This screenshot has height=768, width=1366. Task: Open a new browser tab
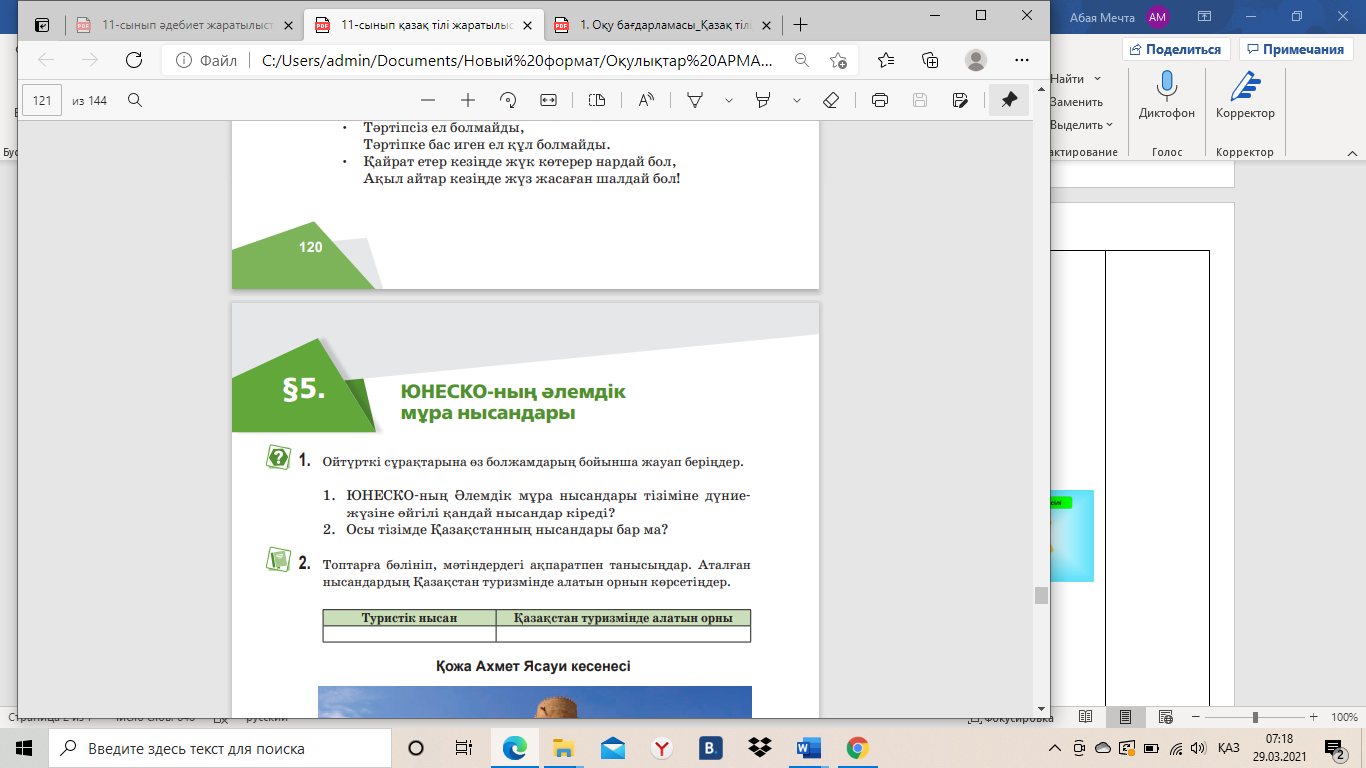[800, 25]
